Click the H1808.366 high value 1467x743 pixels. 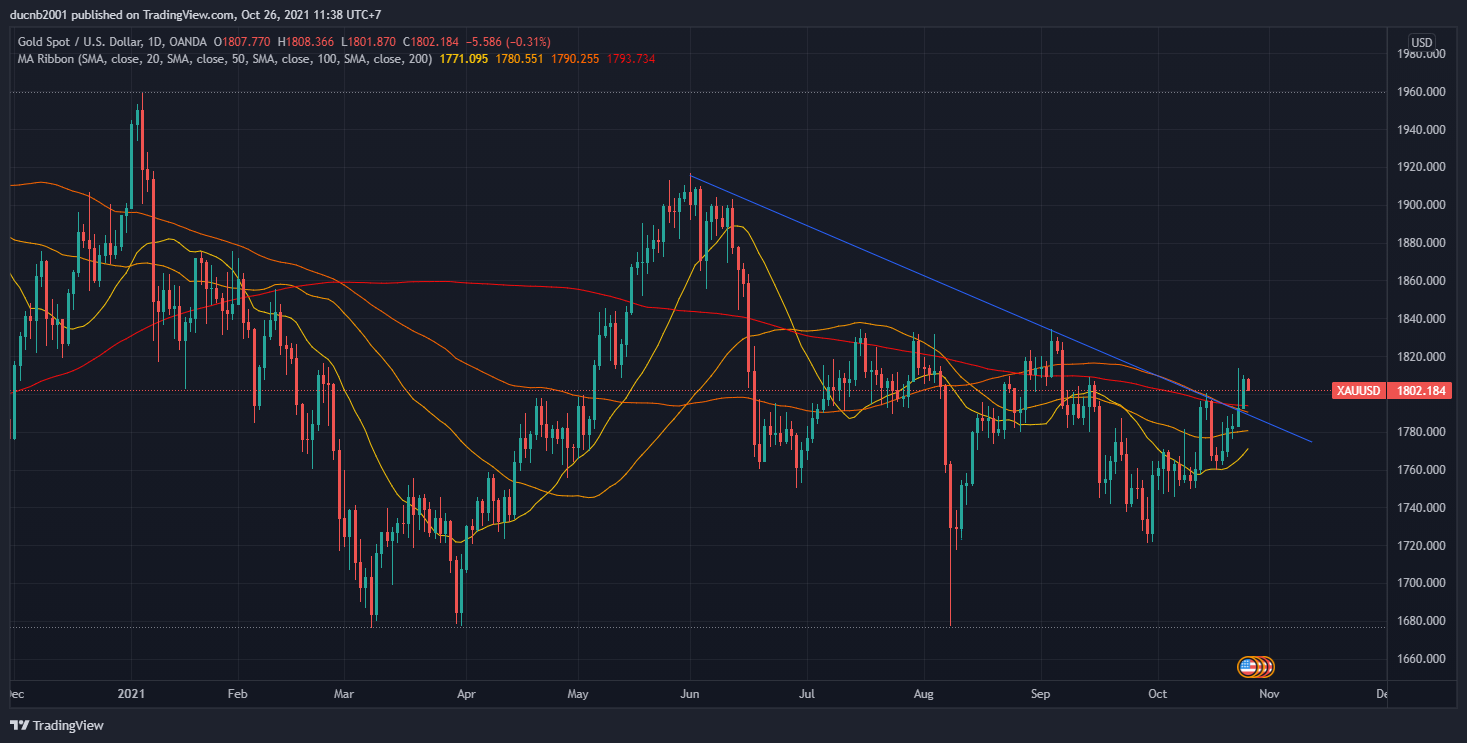[308, 42]
